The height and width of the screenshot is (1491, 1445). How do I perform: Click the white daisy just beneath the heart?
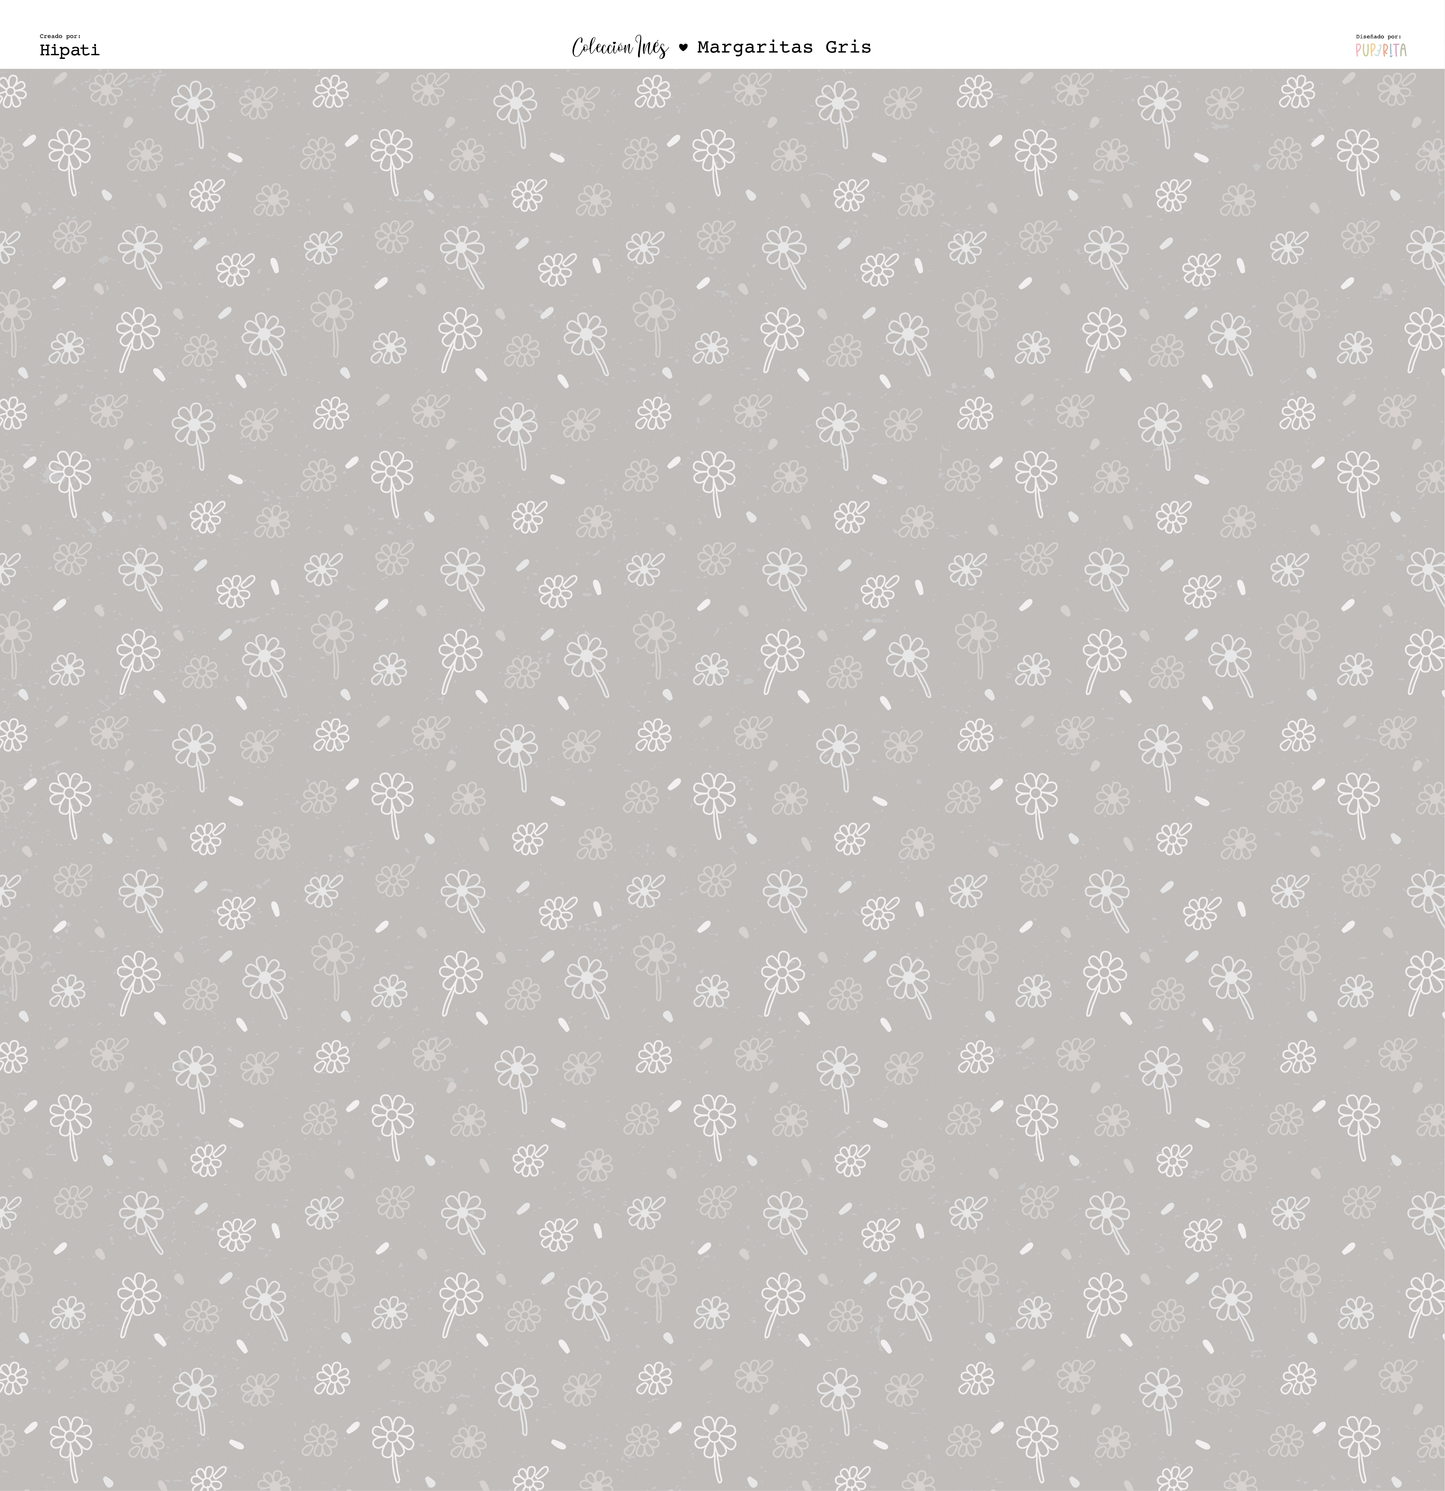(x=653, y=92)
